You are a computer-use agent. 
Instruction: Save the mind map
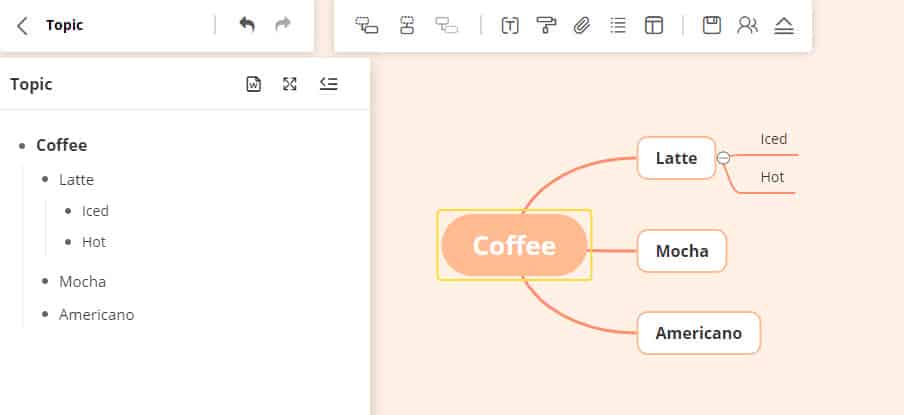712,25
